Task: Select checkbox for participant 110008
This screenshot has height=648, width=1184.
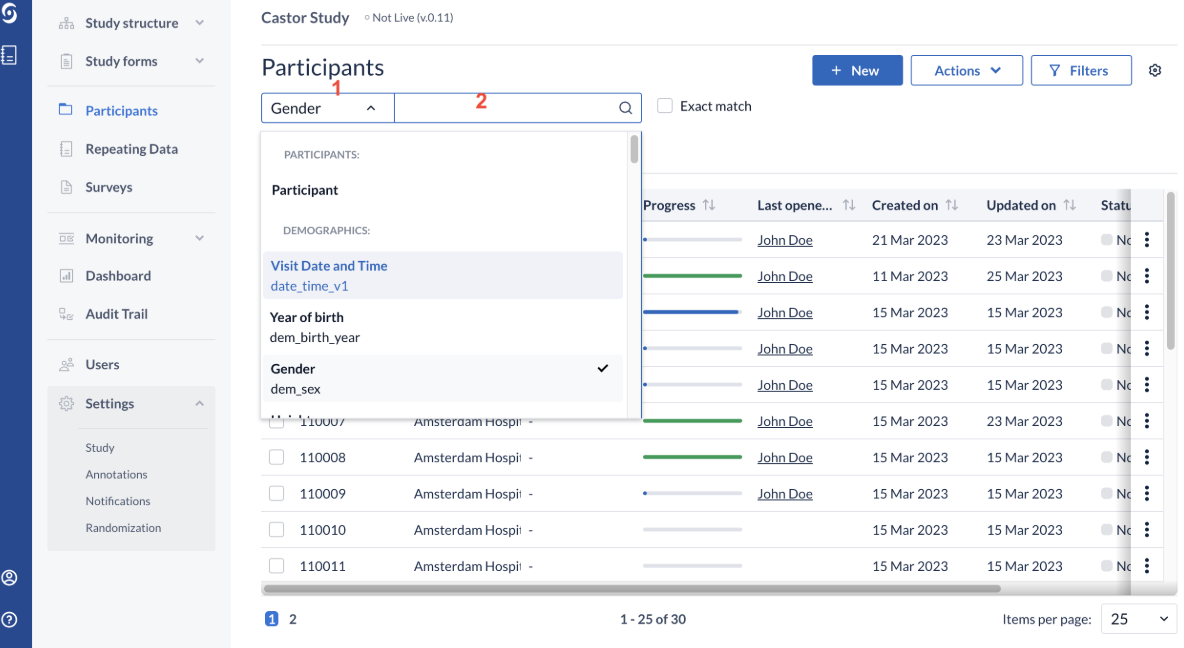Action: point(276,458)
